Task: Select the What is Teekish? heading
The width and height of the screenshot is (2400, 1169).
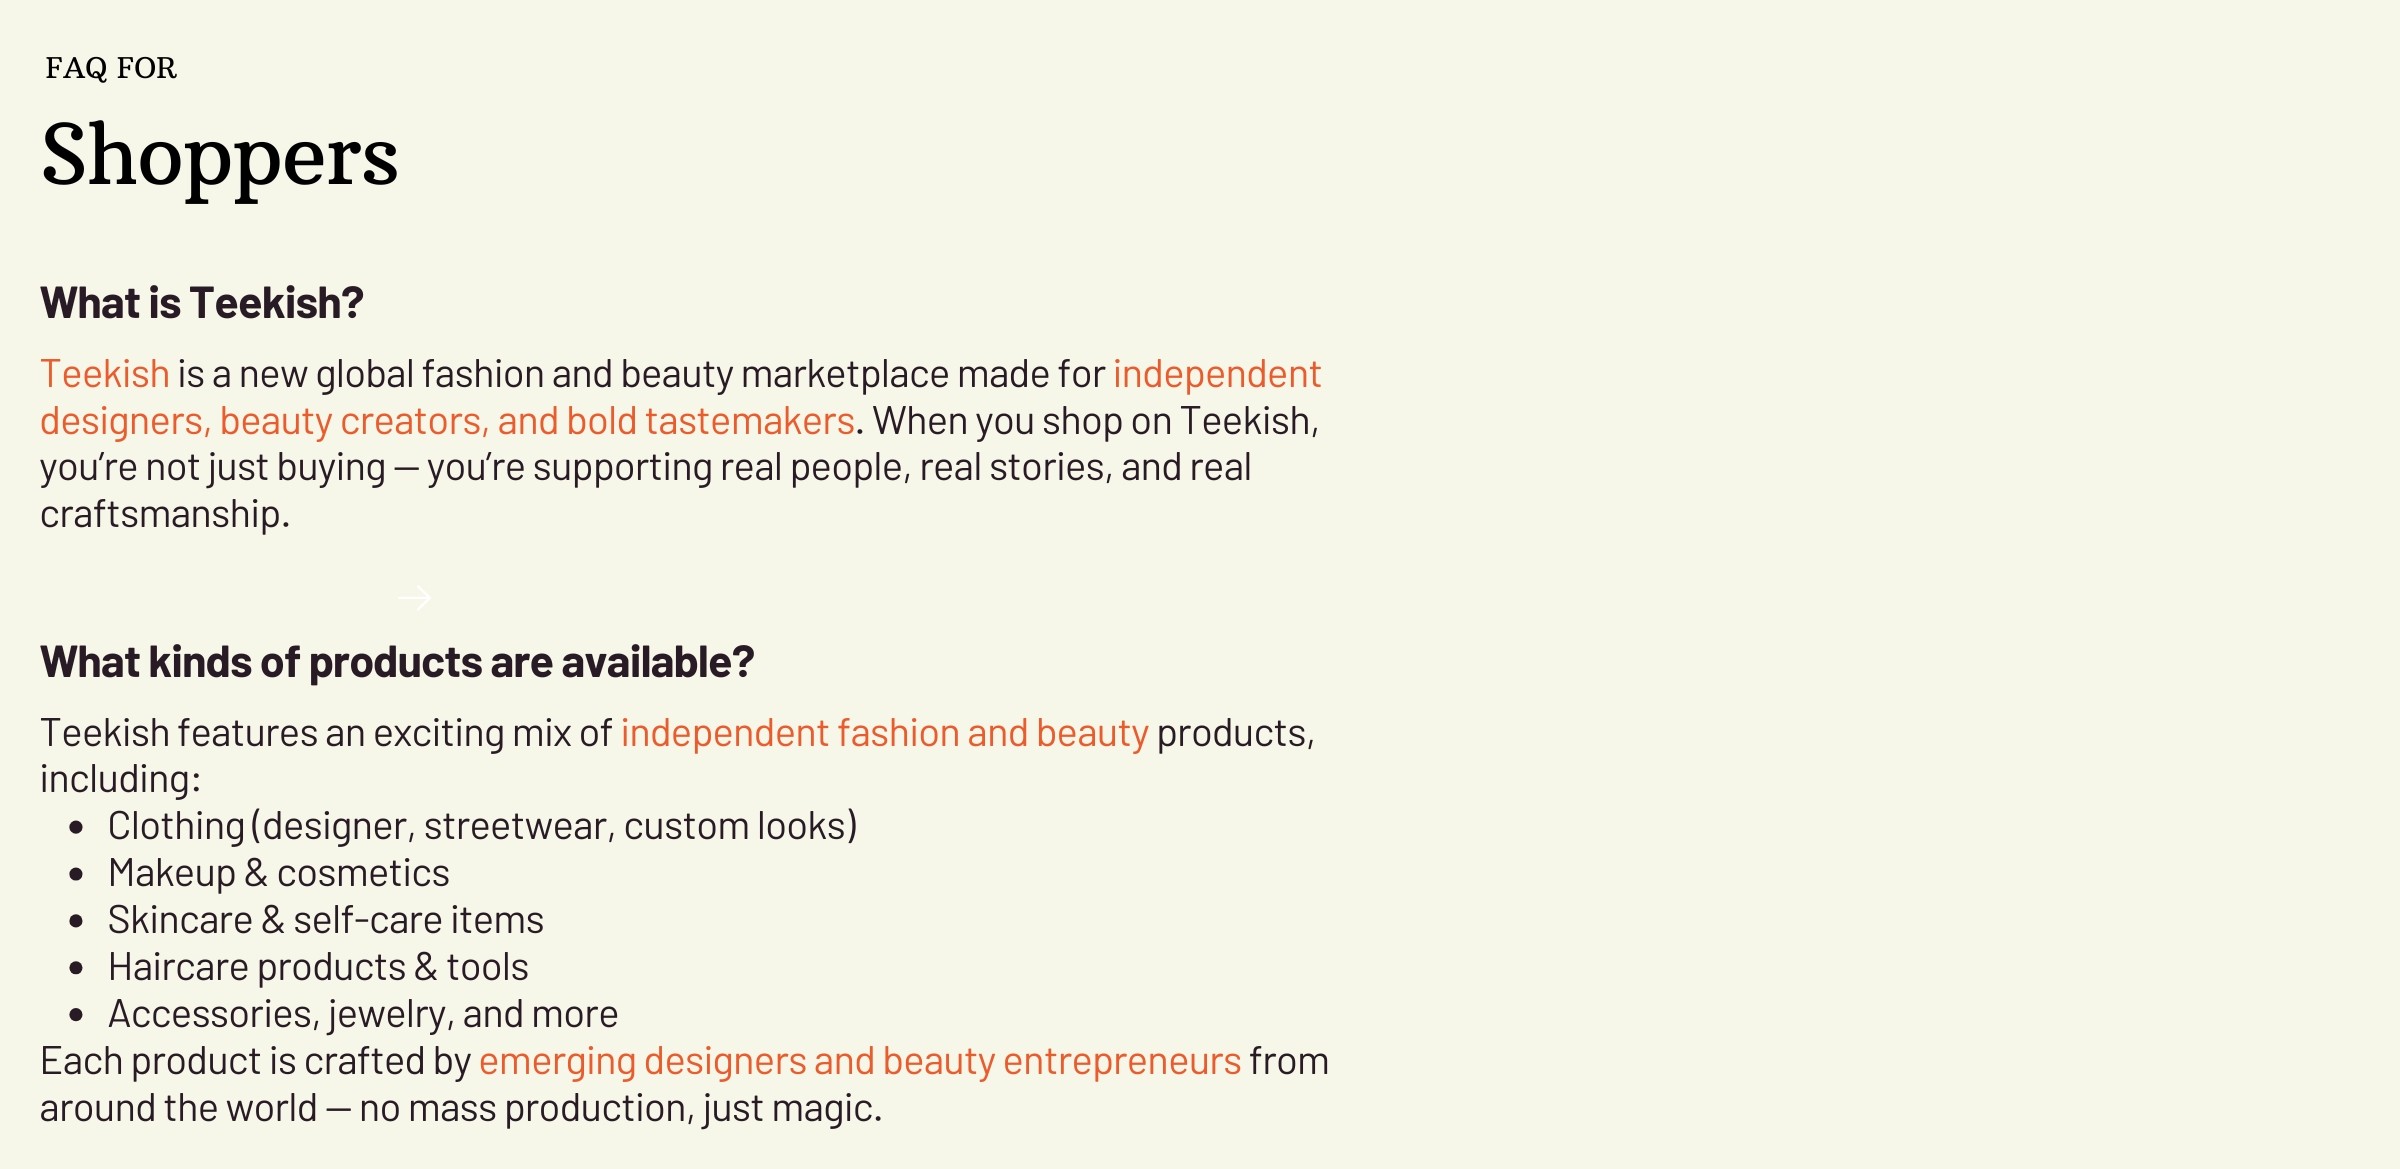Action: coord(202,303)
